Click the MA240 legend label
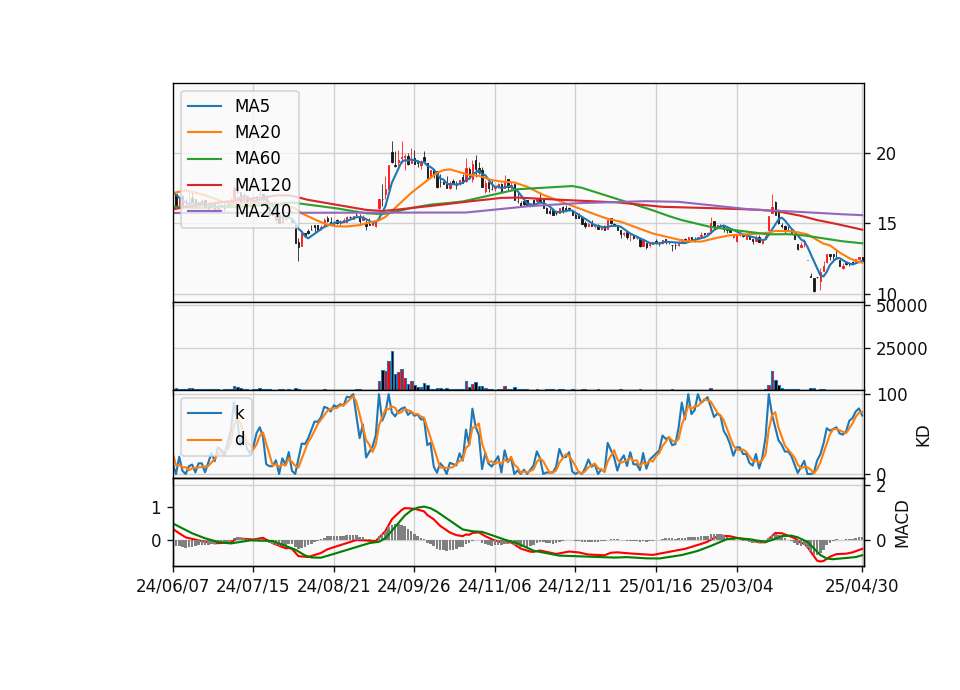This screenshot has width=960, height=690. click(263, 211)
